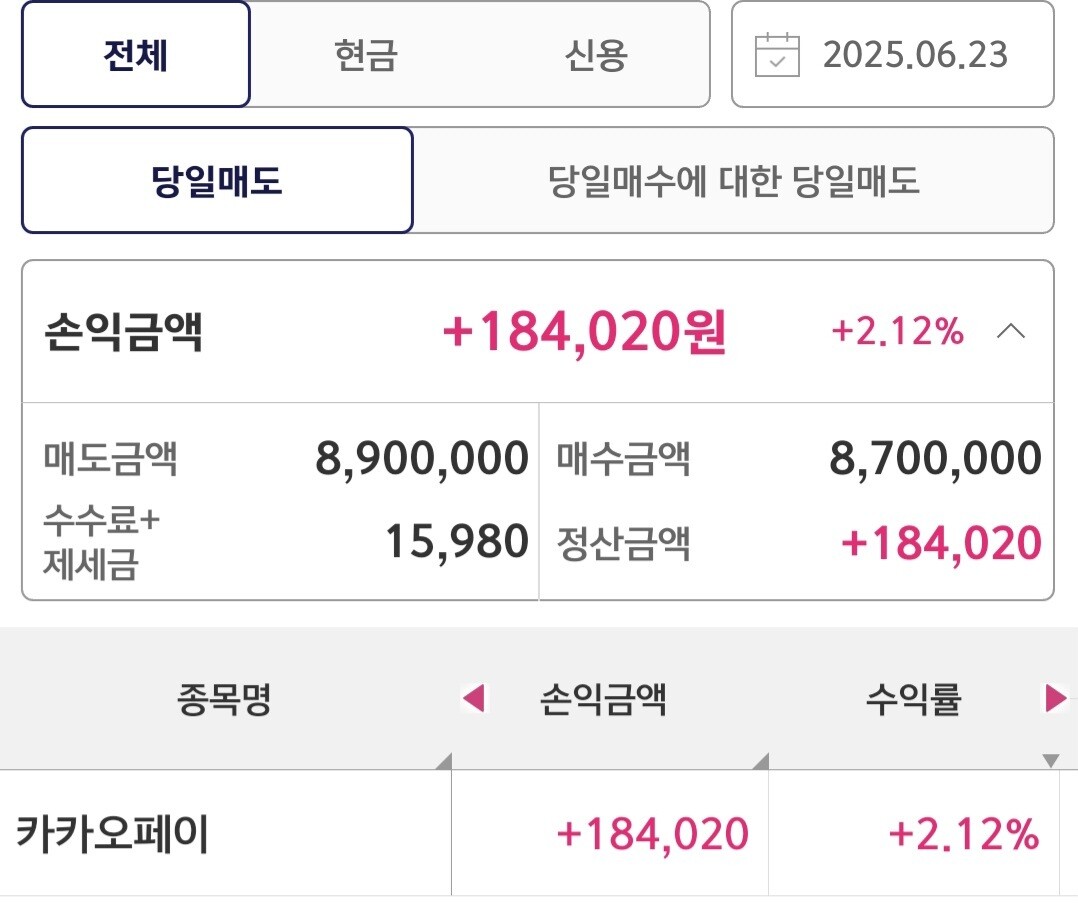Image resolution: width=1078 pixels, height=924 pixels.
Task: Click the sort triangle at the 손익금액 column corner
Action: point(761,762)
